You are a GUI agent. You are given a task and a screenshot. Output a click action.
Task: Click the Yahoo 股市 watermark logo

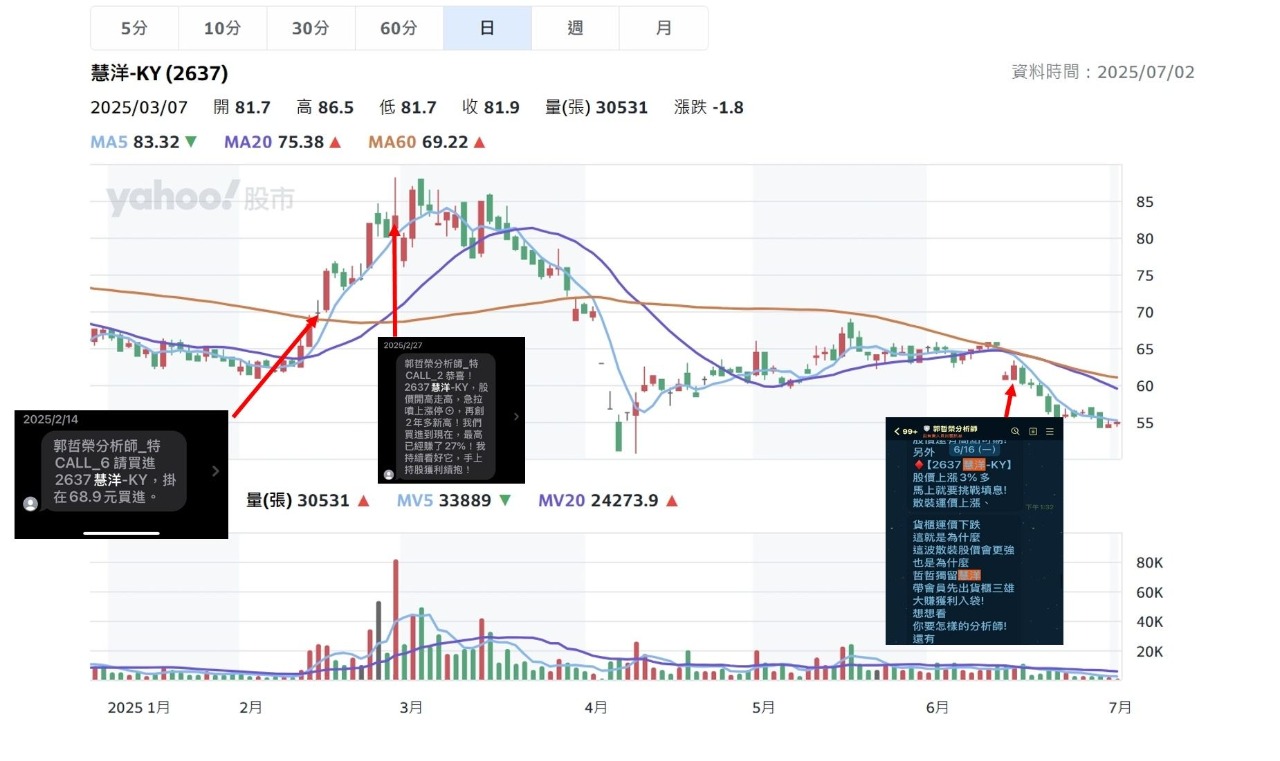coord(200,198)
